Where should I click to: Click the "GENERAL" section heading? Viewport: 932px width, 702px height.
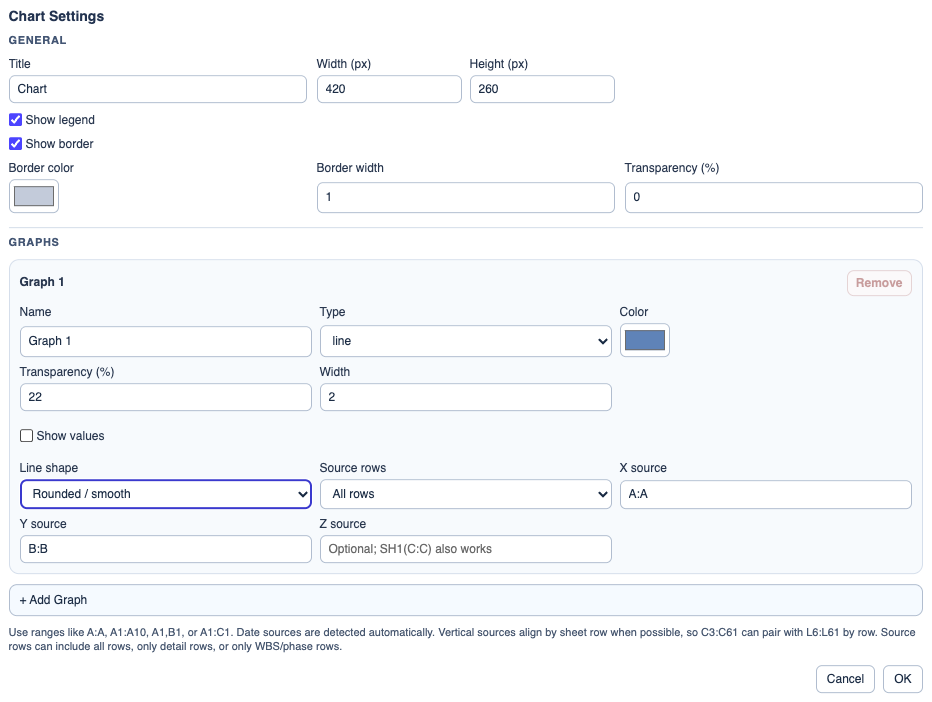pyautogui.click(x=37, y=40)
